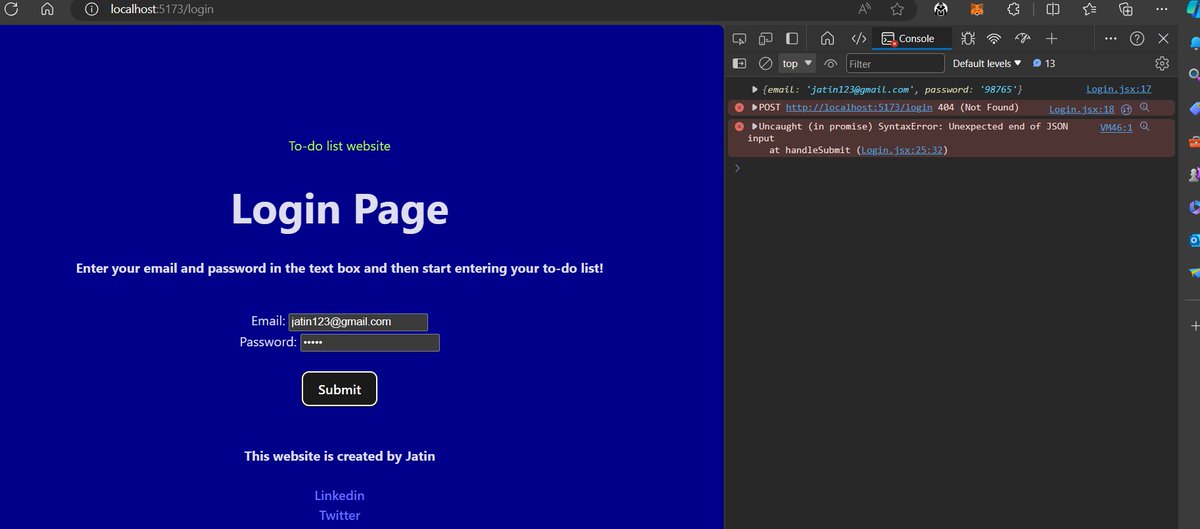The width and height of the screenshot is (1200, 529).
Task: Open browser Collections
Action: 1126,9
